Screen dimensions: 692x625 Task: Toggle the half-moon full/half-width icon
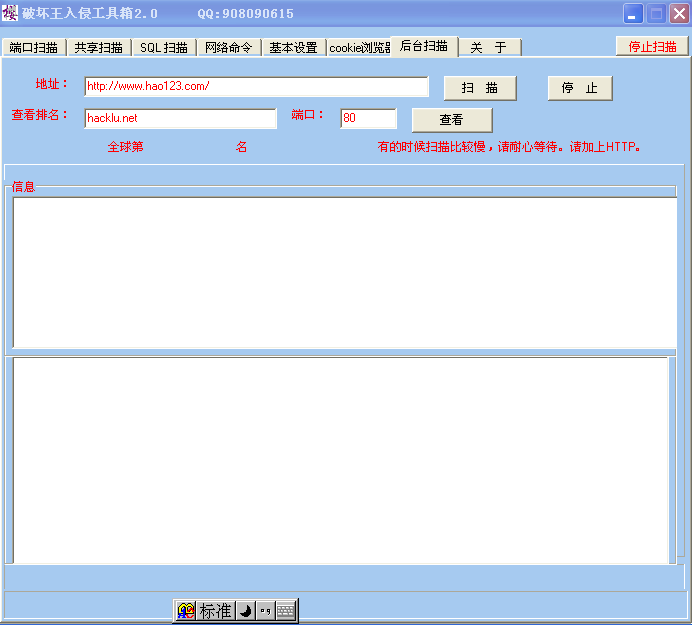click(245, 610)
